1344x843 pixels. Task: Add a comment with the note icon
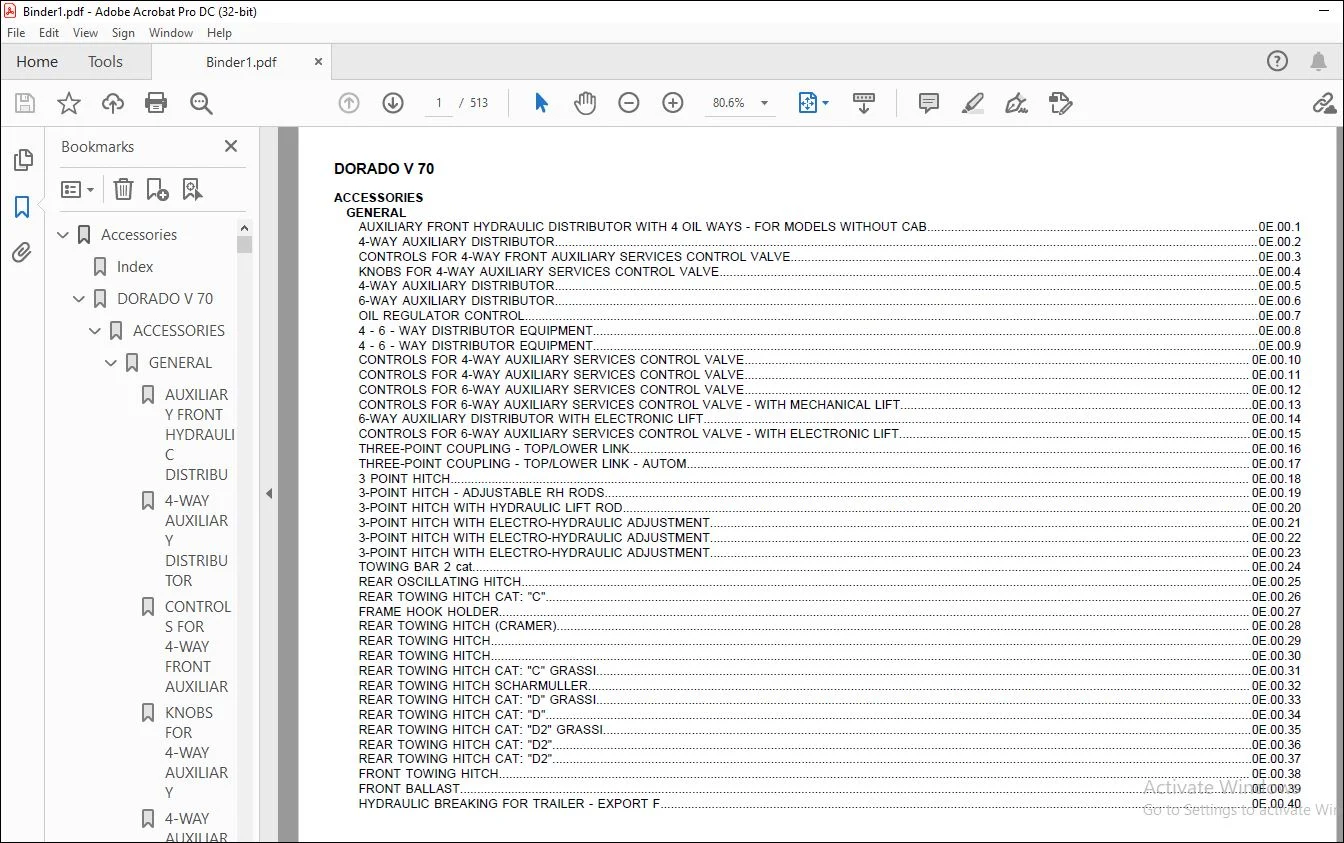(929, 103)
